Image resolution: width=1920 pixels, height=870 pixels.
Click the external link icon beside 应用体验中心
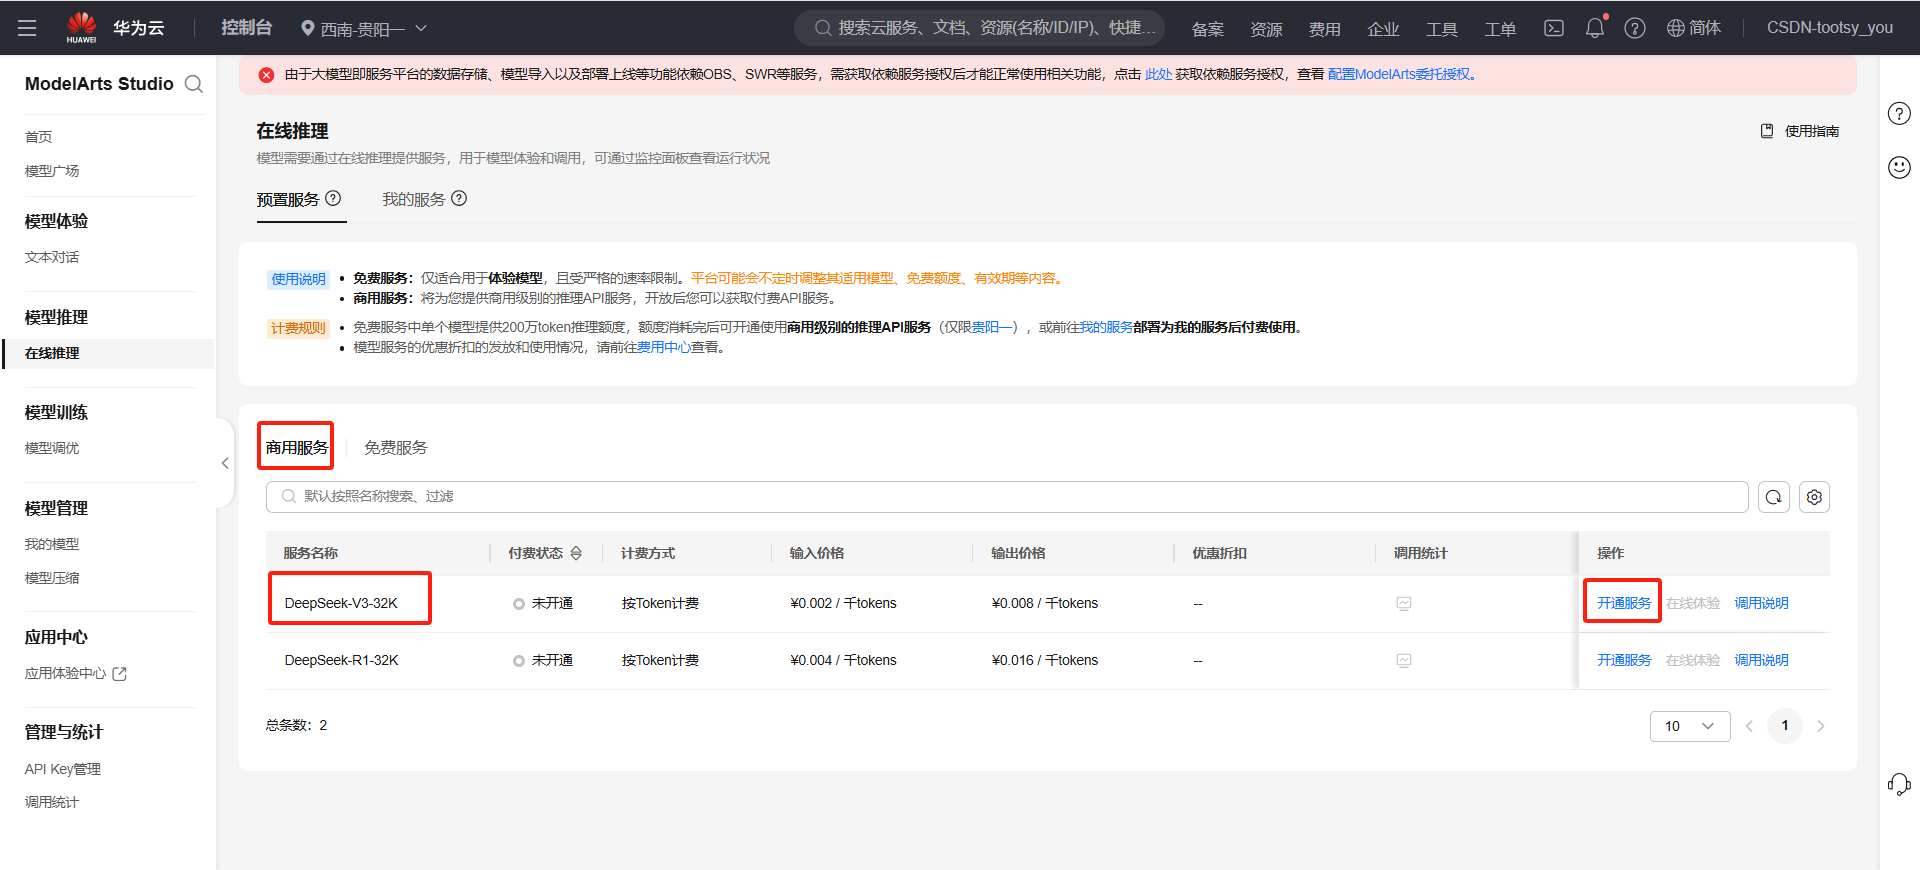pos(120,674)
